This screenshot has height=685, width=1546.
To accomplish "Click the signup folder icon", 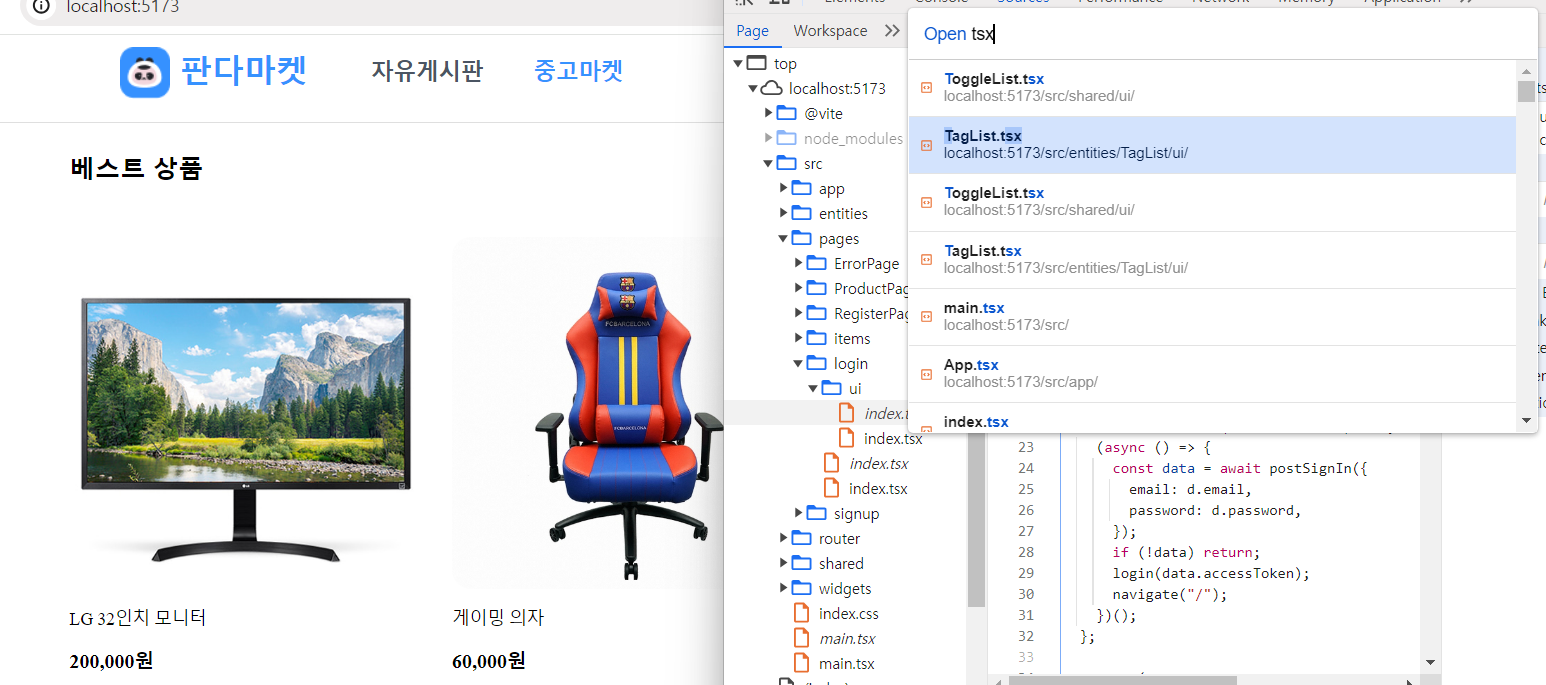I will click(817, 513).
